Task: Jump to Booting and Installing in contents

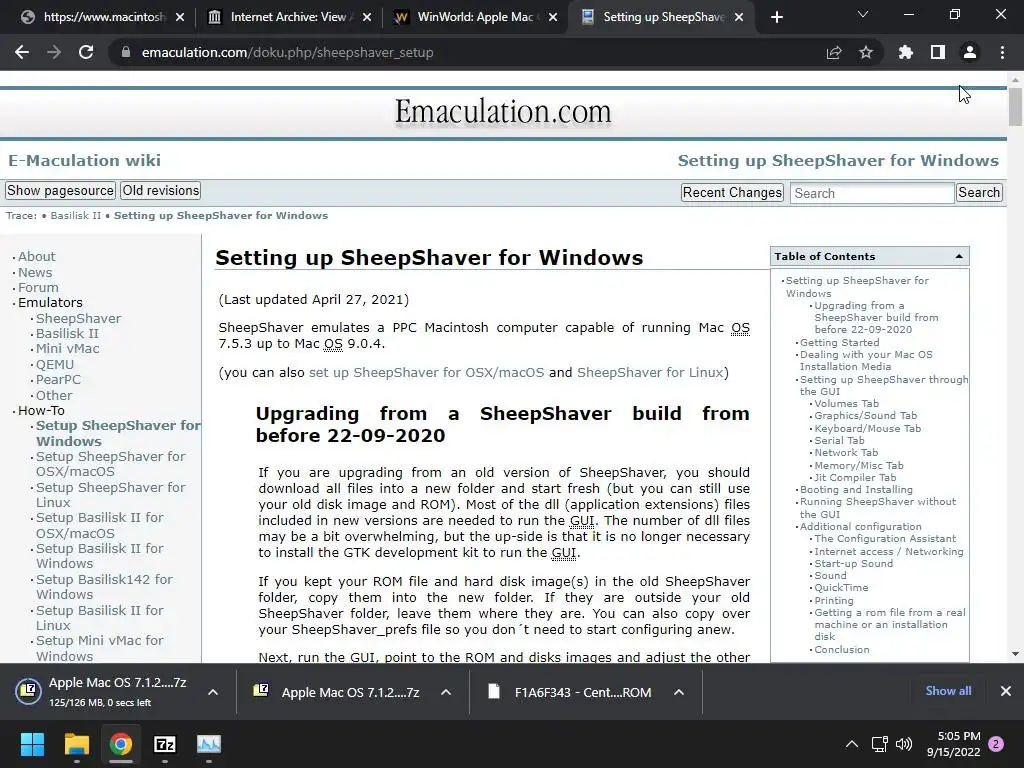Action: click(x=856, y=490)
